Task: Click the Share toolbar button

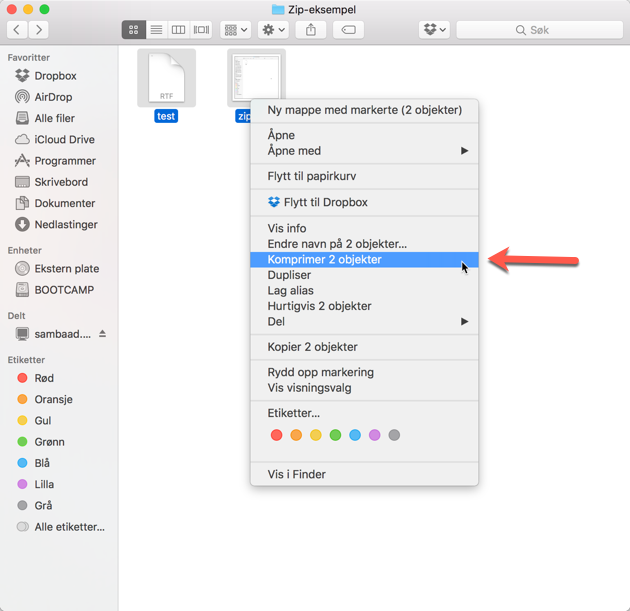Action: click(x=311, y=30)
